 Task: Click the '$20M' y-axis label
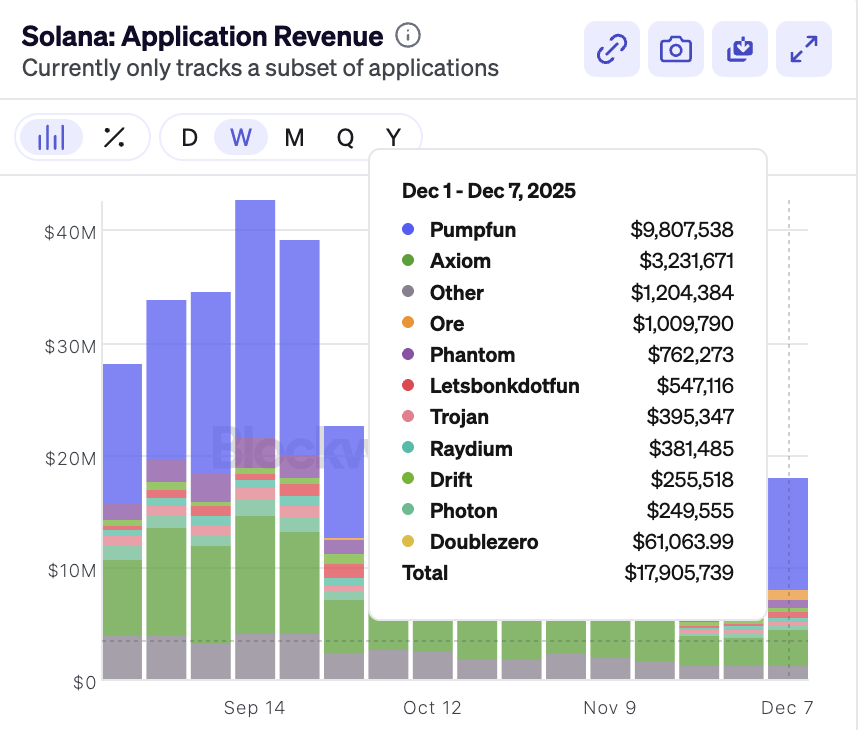point(71,458)
